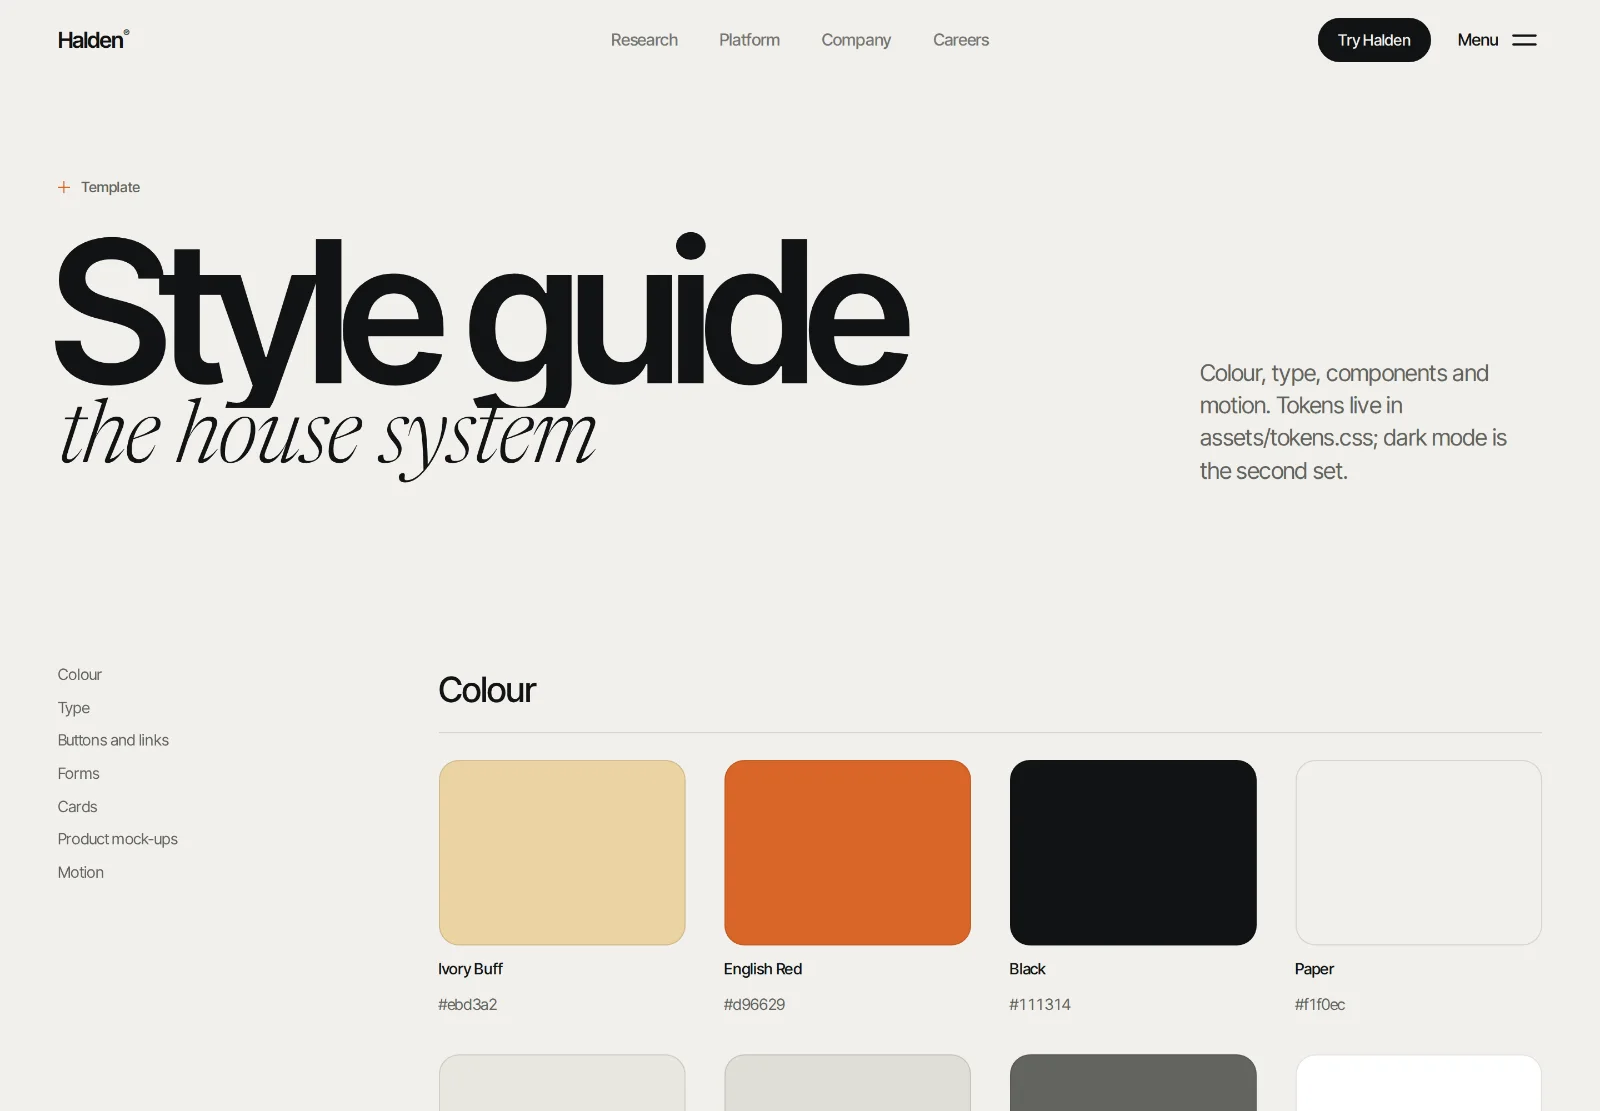This screenshot has width=1600, height=1111.
Task: Click the English Red swatch label
Action: (x=763, y=969)
